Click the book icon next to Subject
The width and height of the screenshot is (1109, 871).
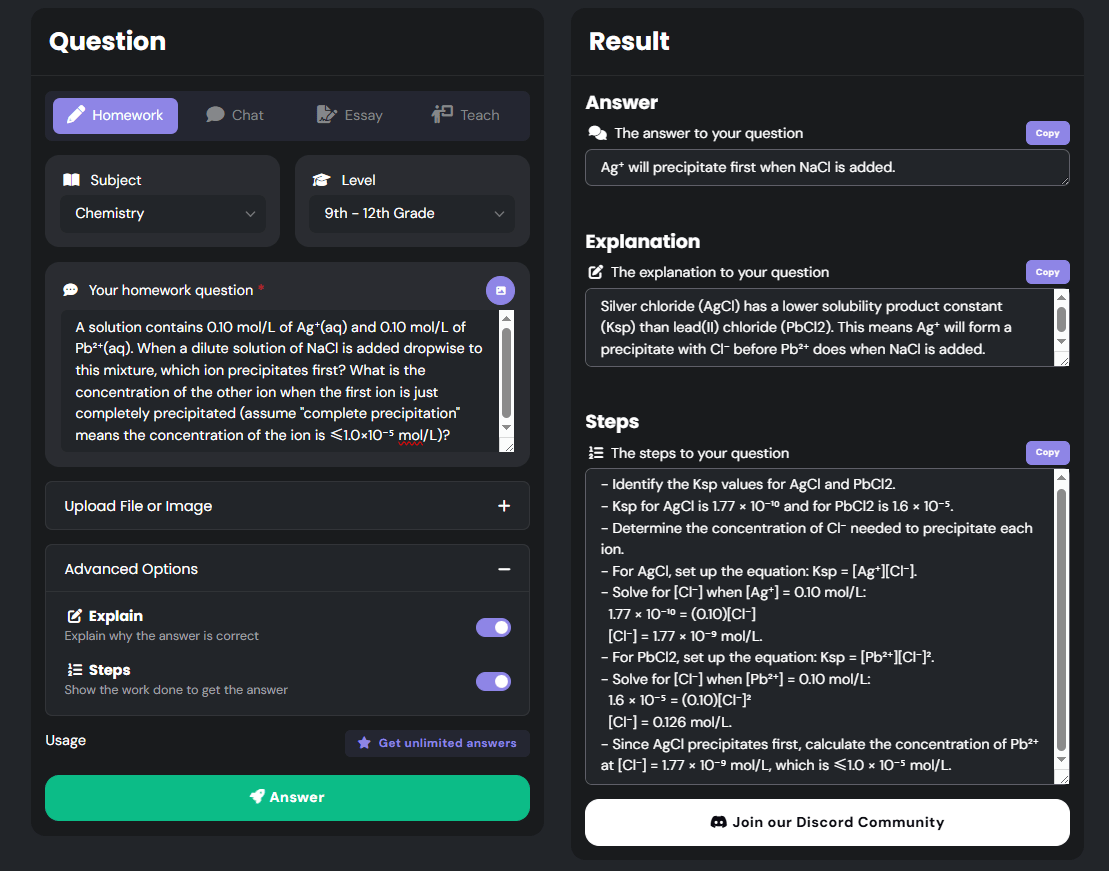click(71, 179)
